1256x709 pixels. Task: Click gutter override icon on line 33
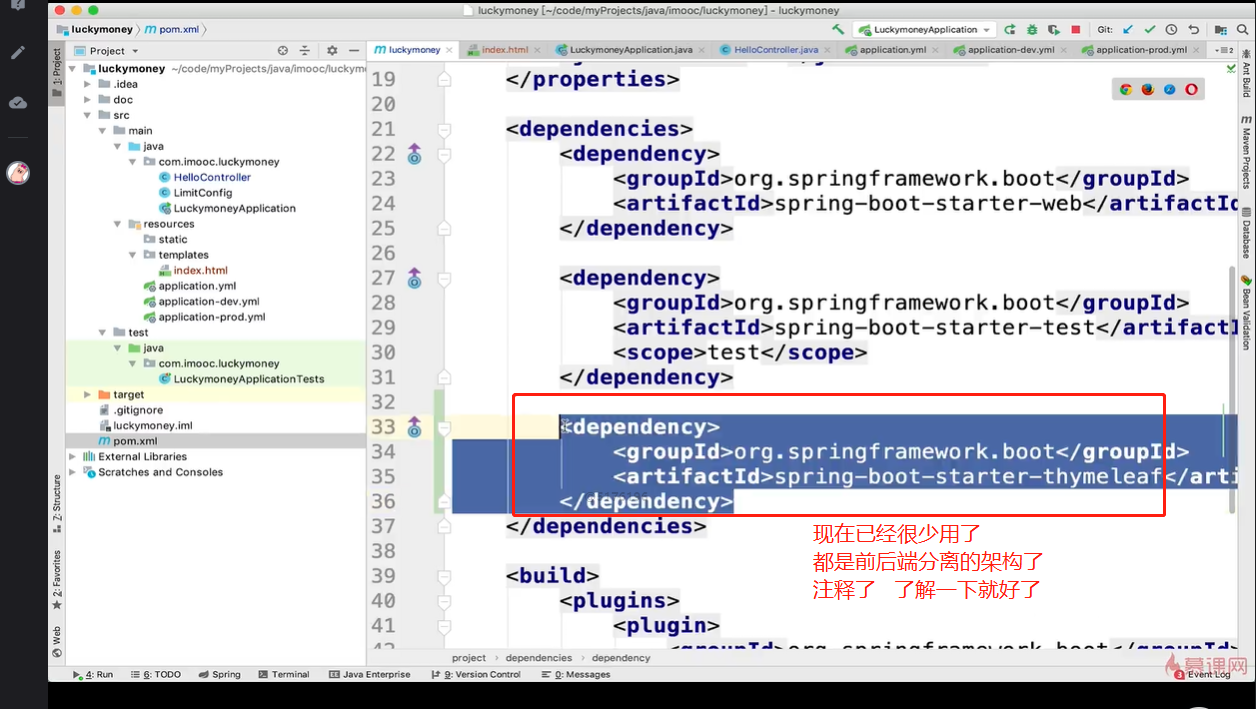[414, 427]
